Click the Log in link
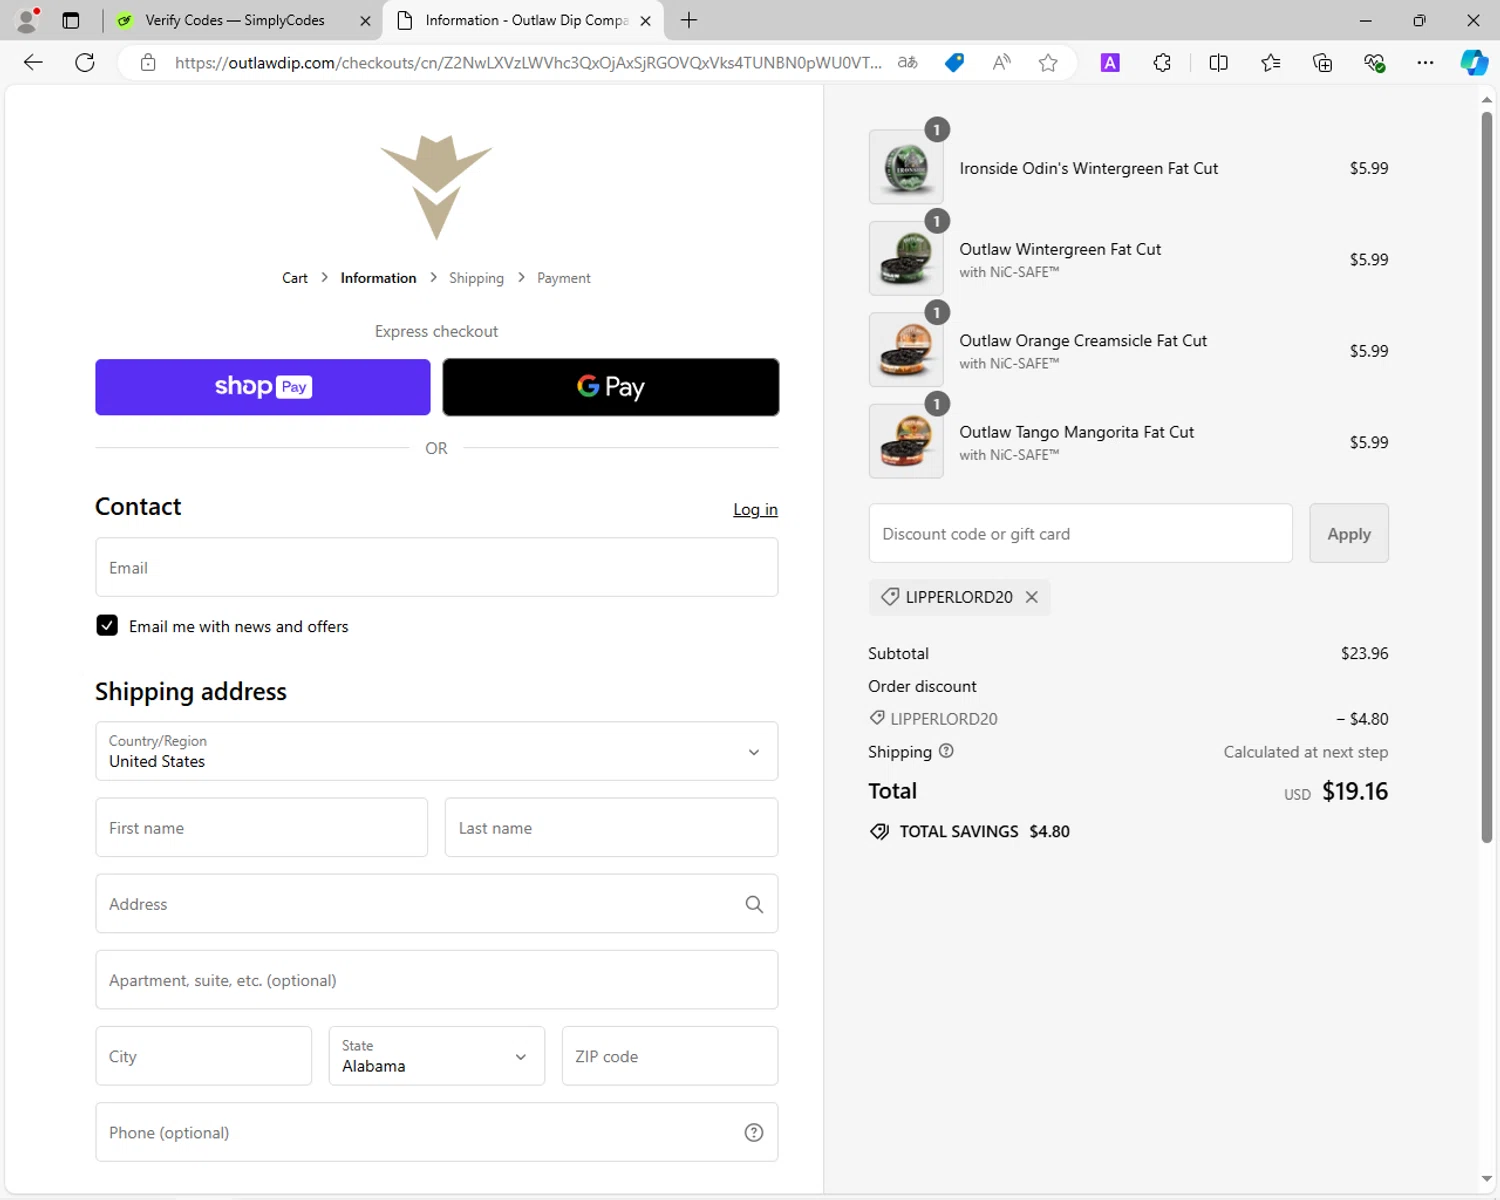The width and height of the screenshot is (1500, 1200). pos(755,510)
